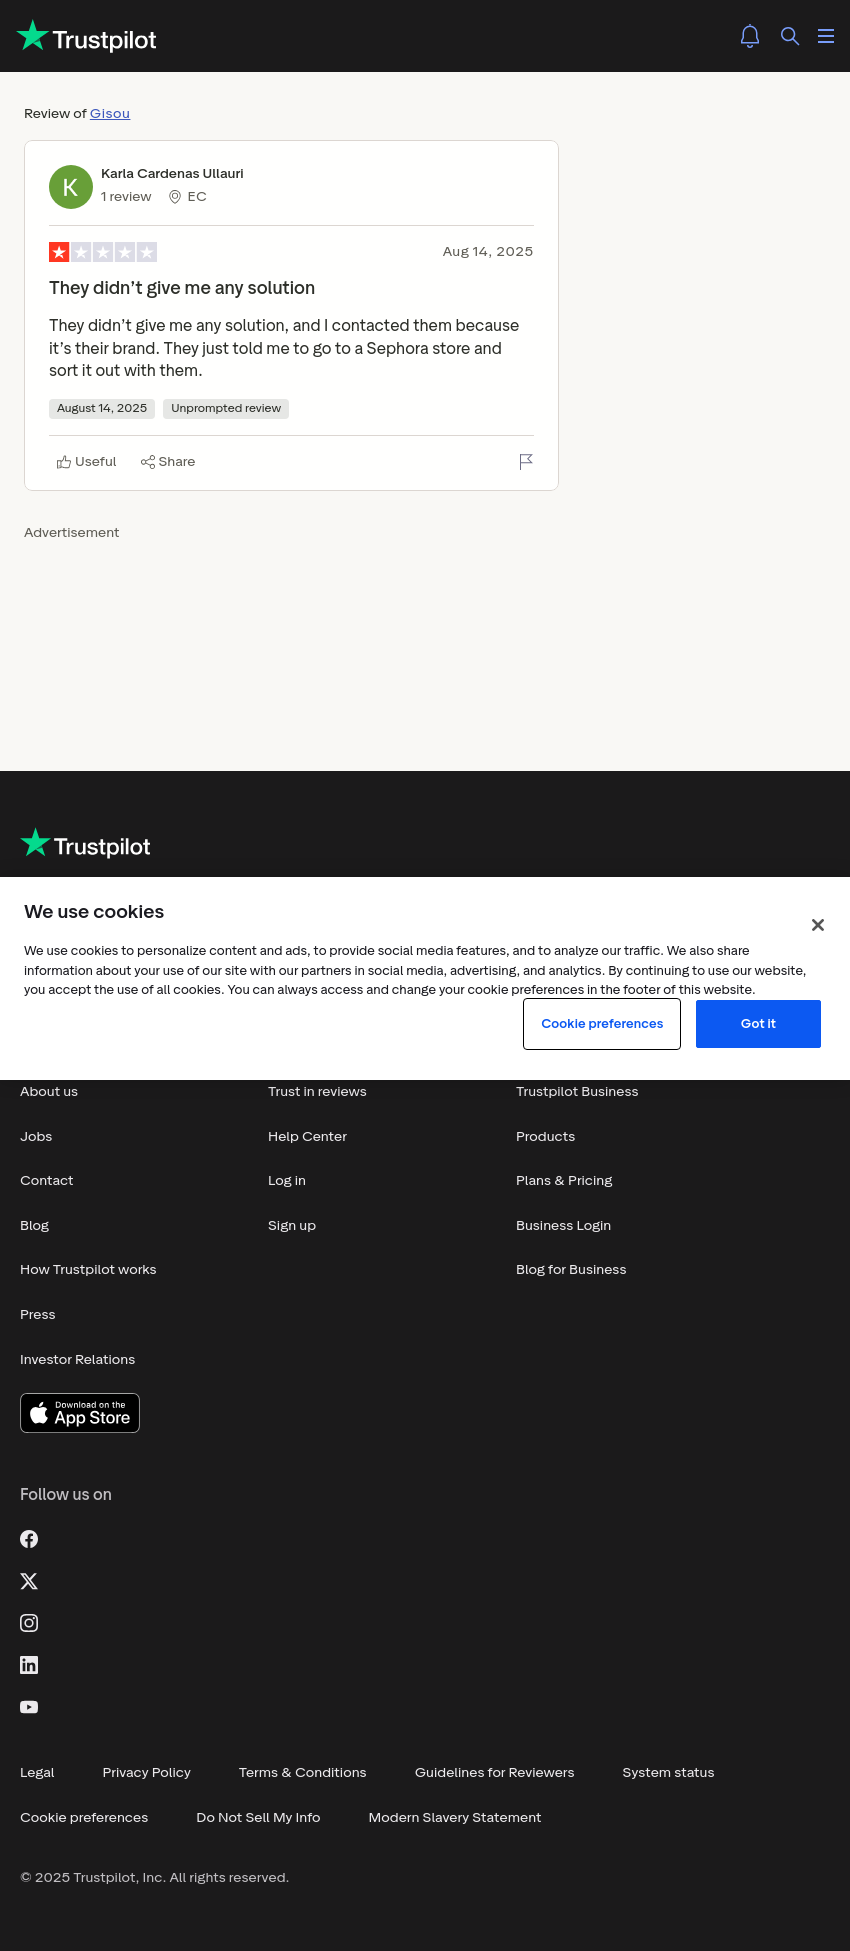Download on the App Store badge
This screenshot has height=1951, width=850.
coord(80,1413)
